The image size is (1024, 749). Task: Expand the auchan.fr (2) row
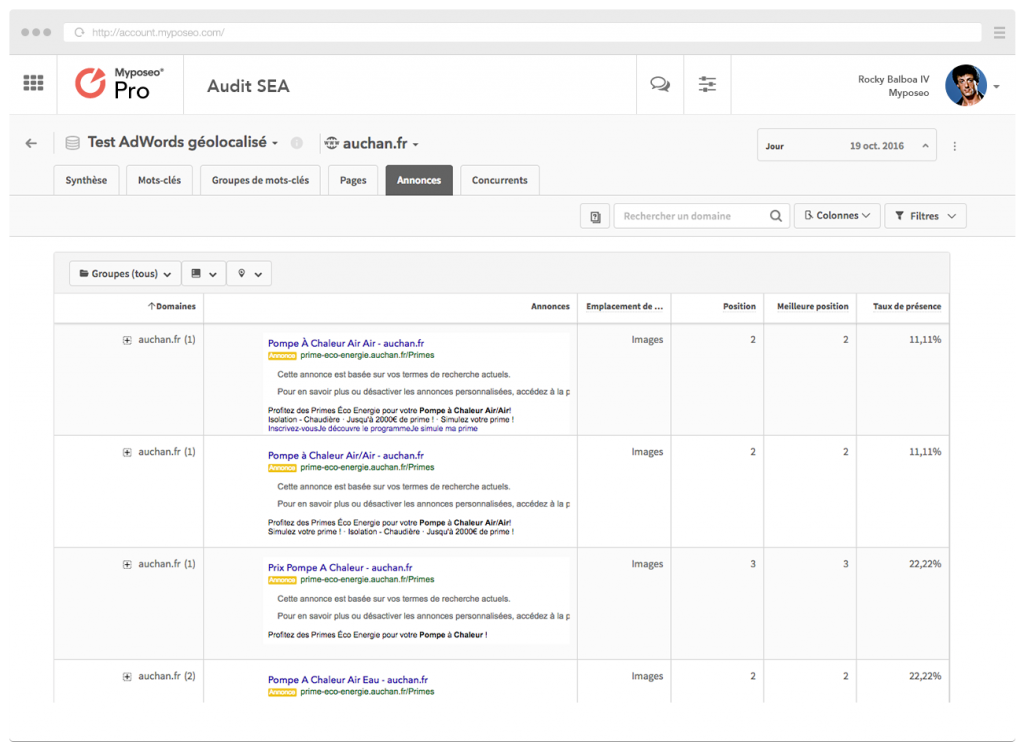127,677
